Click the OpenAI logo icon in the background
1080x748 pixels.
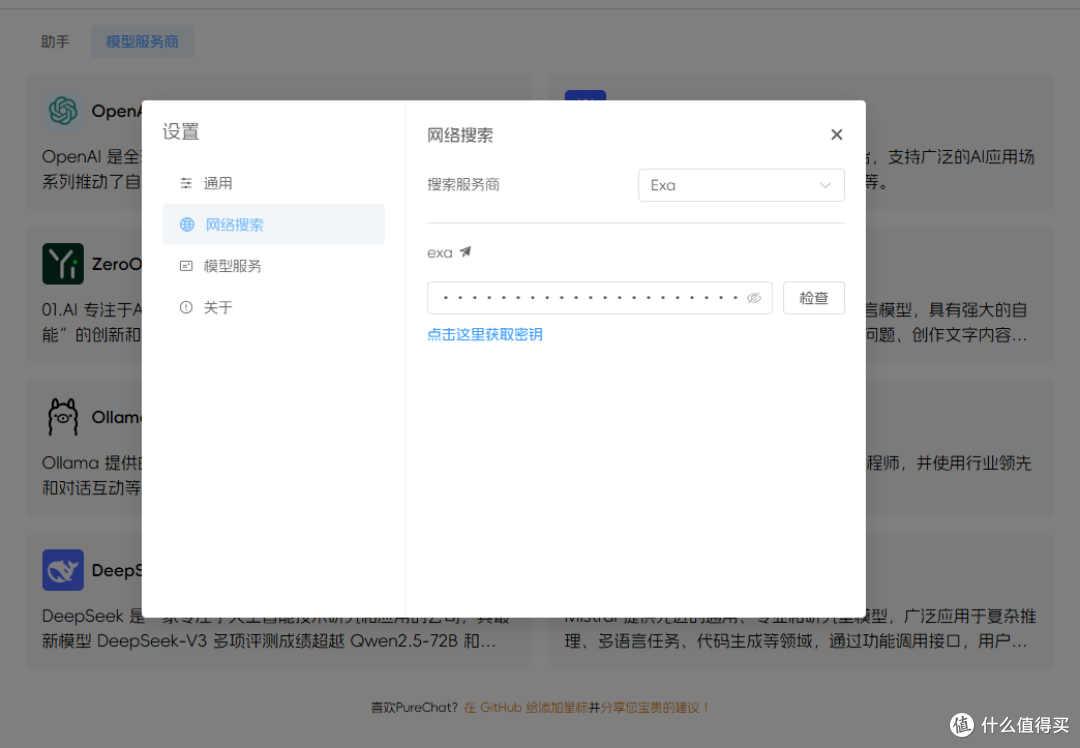pyautogui.click(x=63, y=111)
